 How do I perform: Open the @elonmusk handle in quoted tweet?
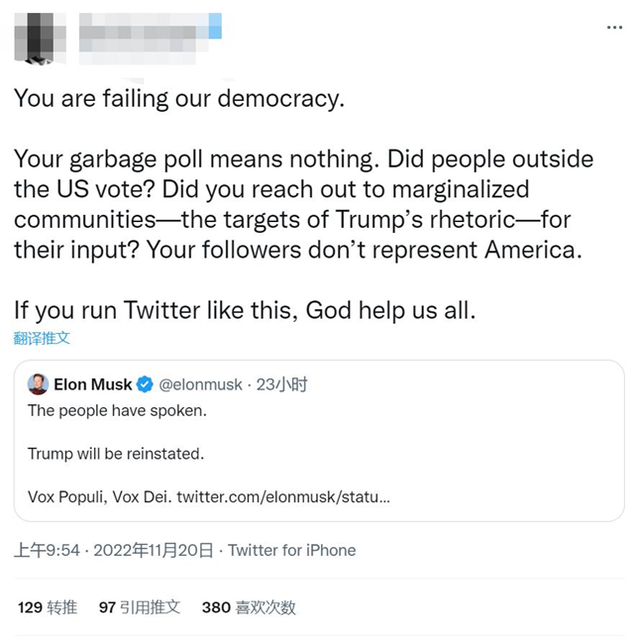(200, 385)
